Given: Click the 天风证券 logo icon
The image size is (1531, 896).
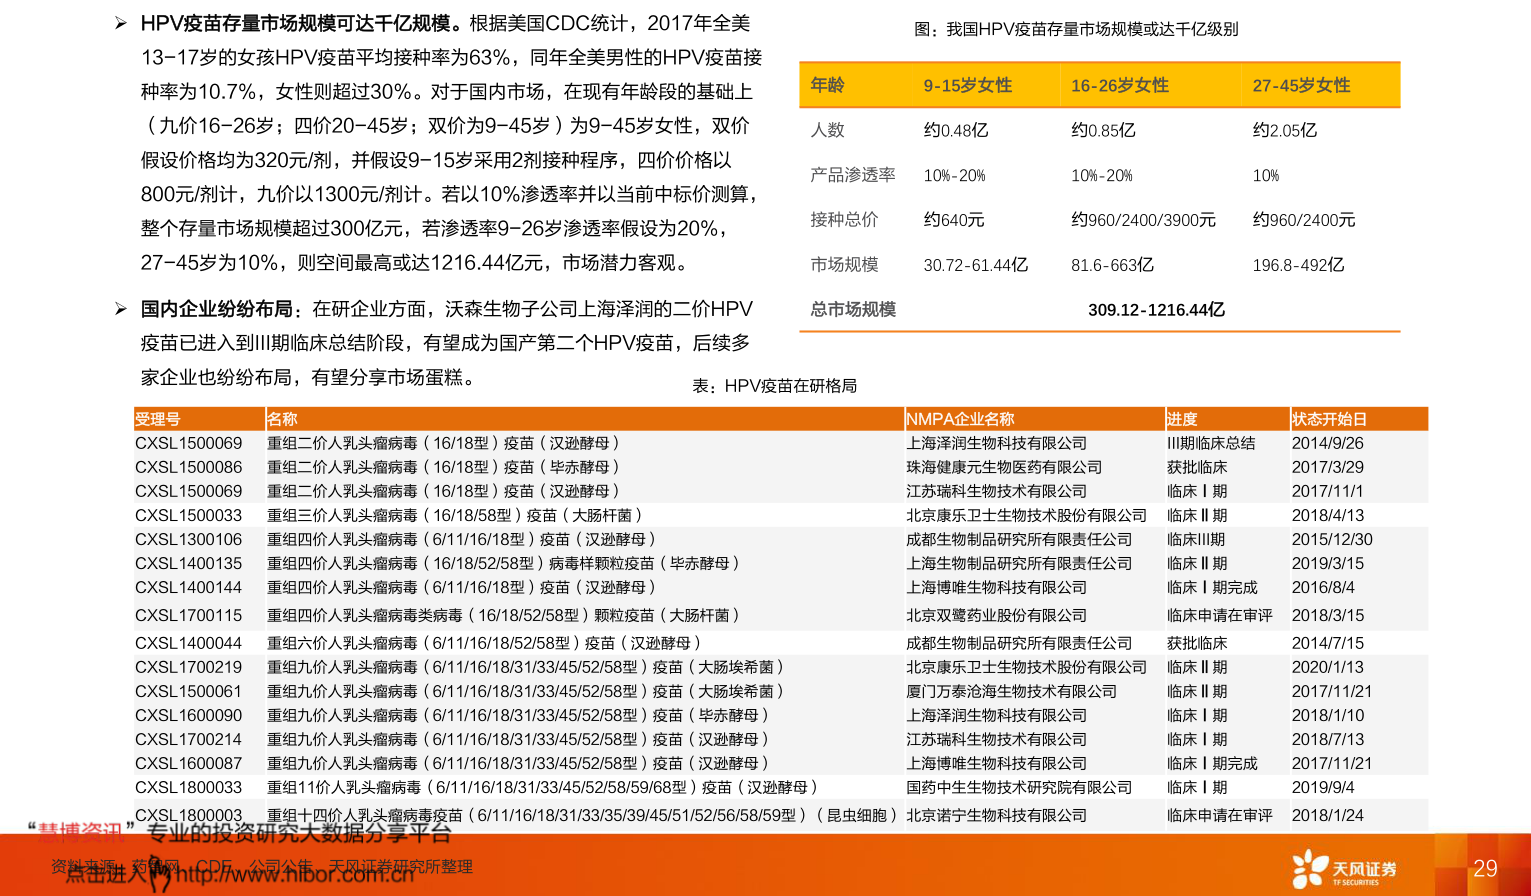Looking at the screenshot, I should point(1310,867).
